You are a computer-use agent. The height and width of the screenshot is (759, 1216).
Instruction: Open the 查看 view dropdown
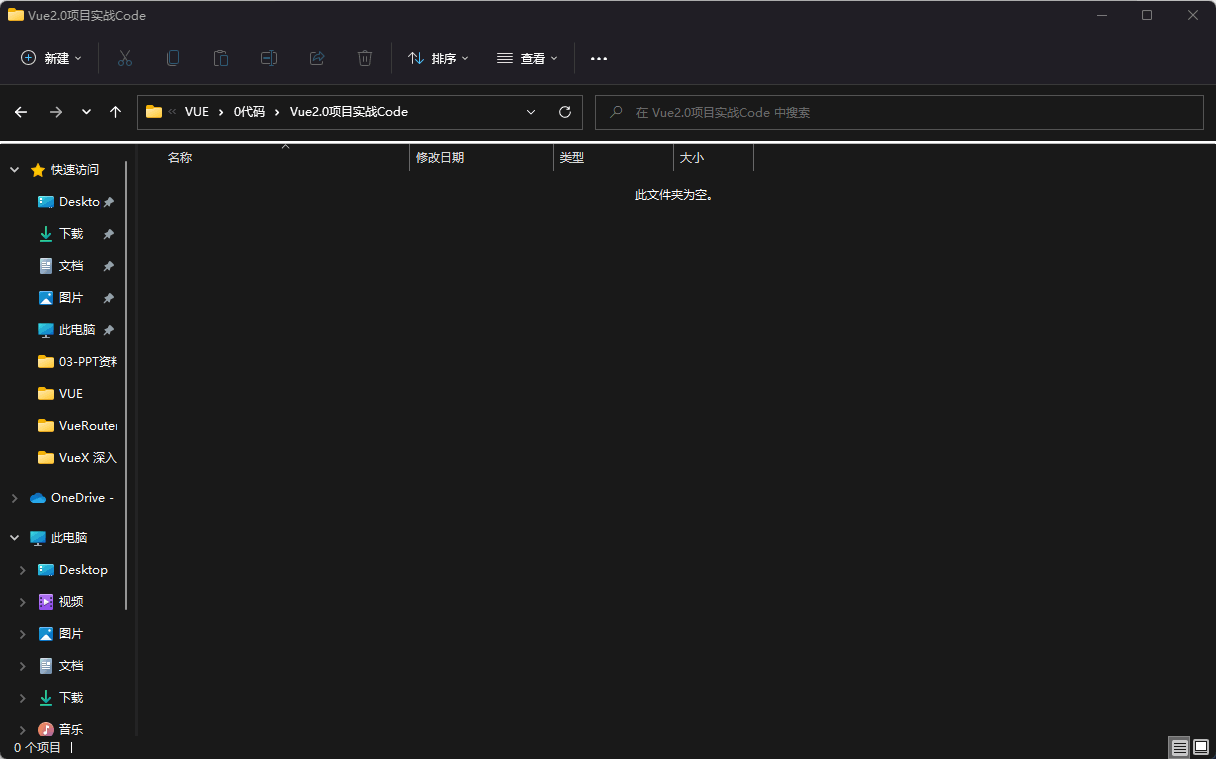[527, 58]
